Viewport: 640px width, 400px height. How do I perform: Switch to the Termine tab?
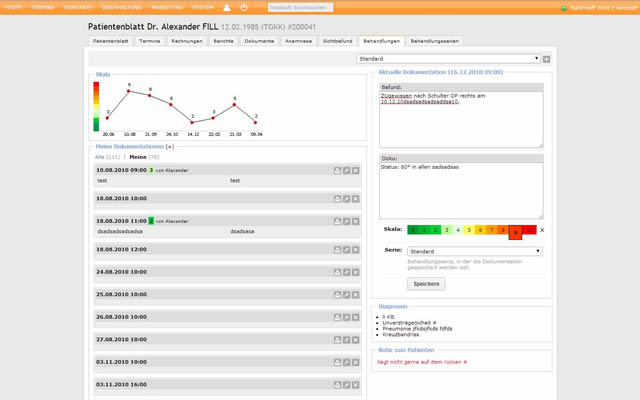(149, 41)
